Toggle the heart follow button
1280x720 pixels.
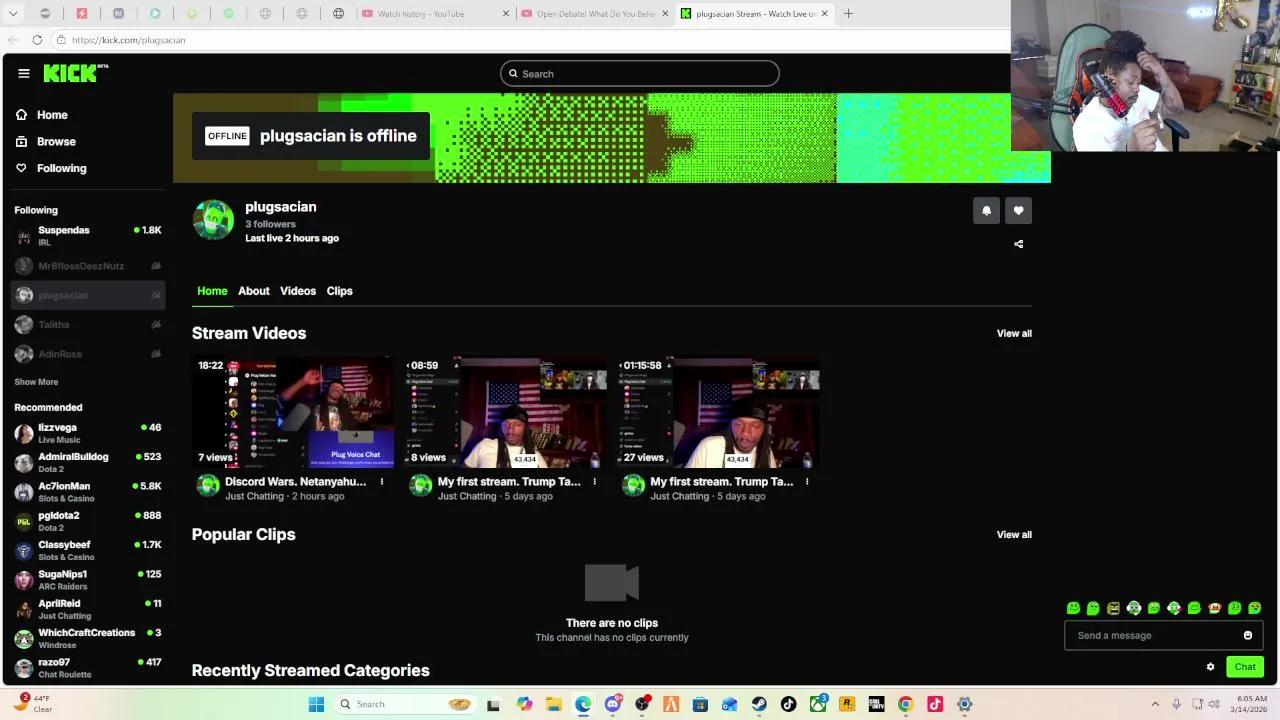pos(1018,210)
